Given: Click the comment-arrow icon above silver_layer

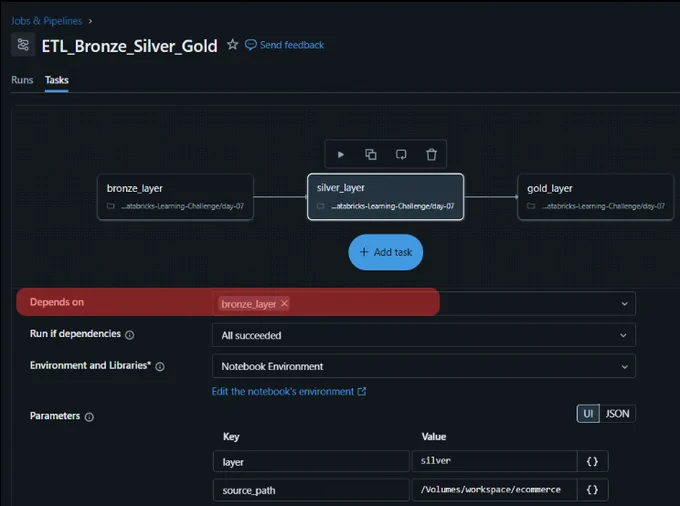Looking at the screenshot, I should coord(401,154).
